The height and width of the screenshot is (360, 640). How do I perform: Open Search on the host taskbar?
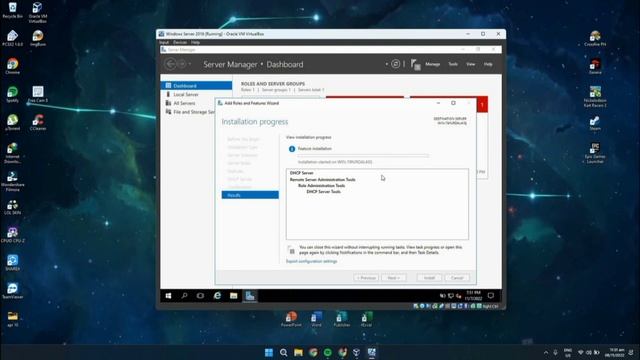[283, 352]
